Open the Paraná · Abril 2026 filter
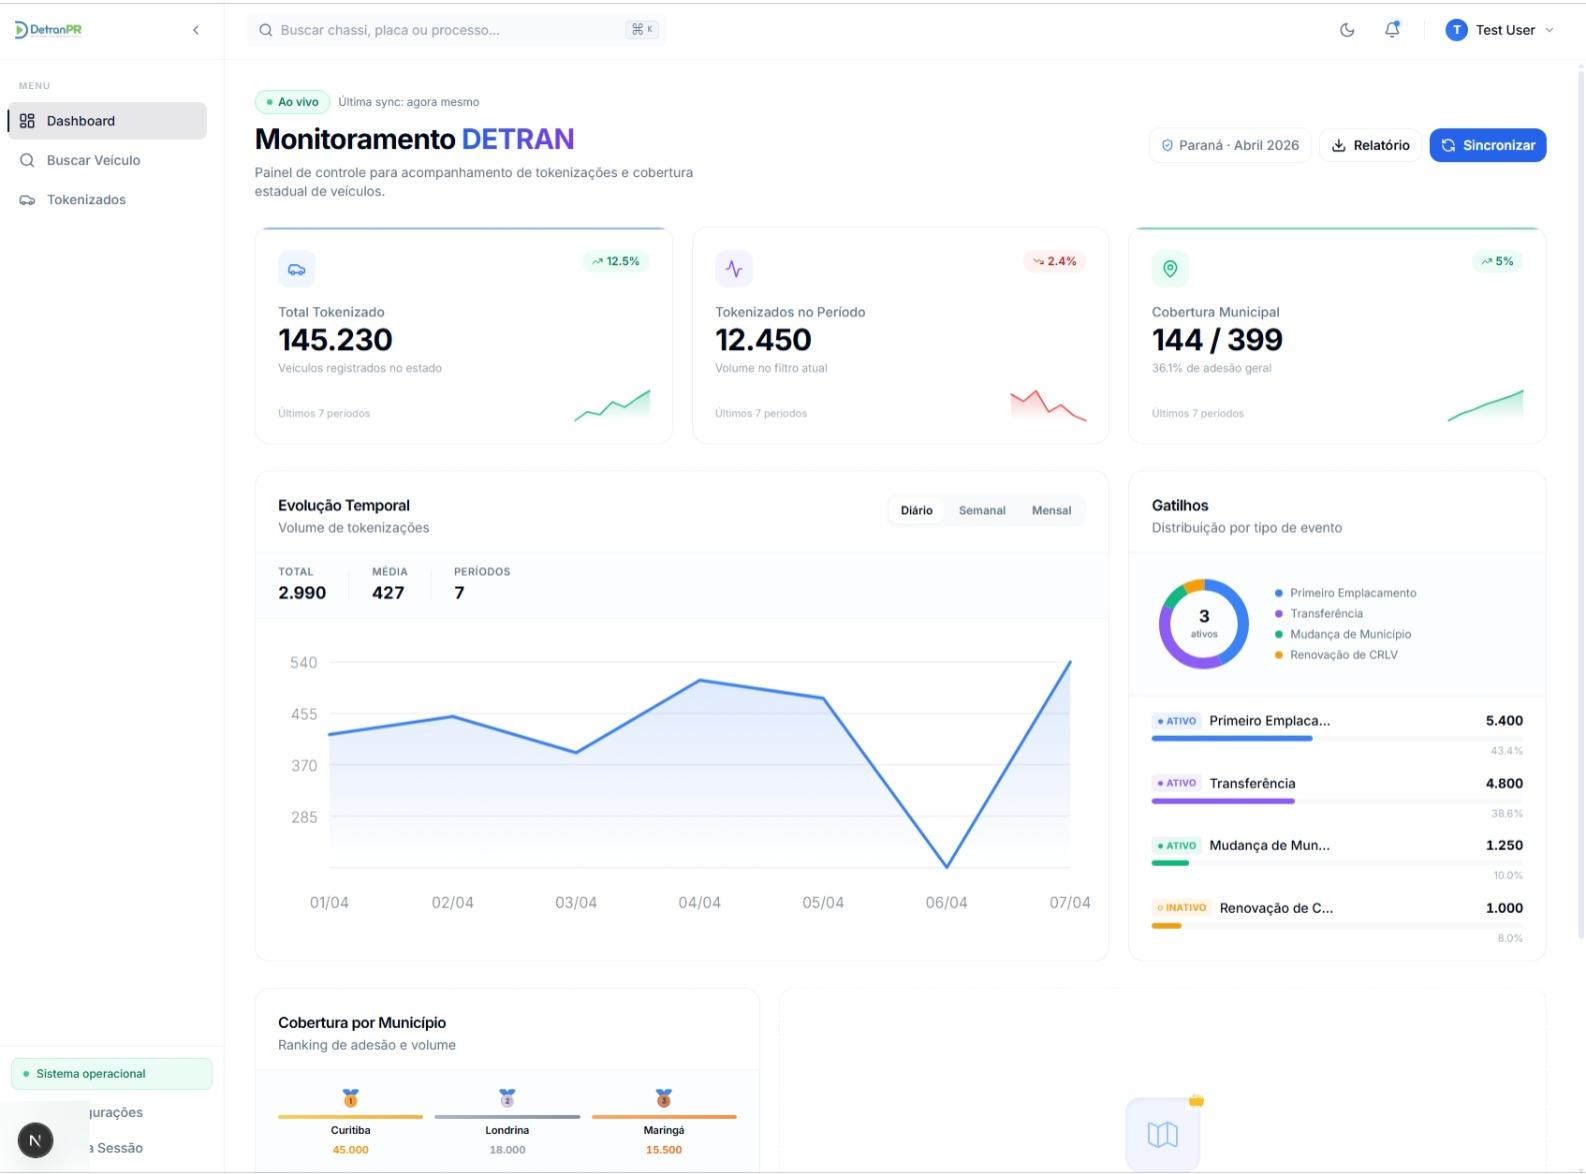This screenshot has height=1174, width=1586. point(1230,145)
